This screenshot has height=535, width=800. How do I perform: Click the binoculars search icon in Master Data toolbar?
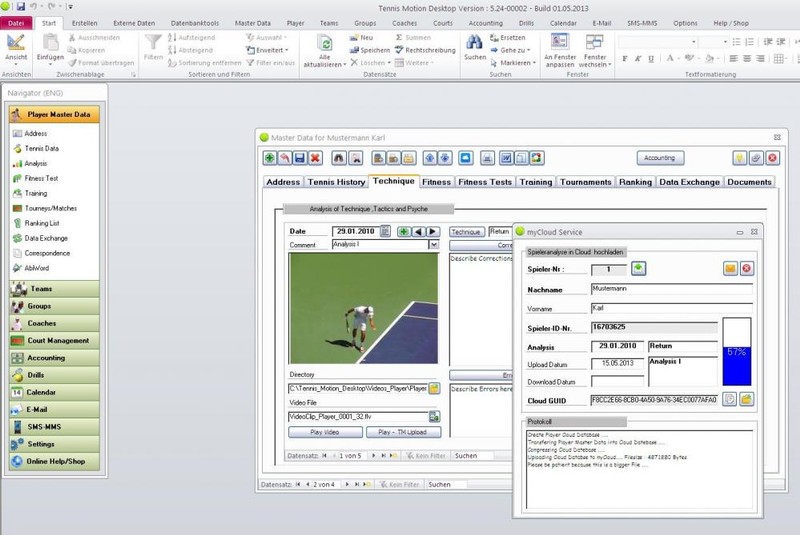pos(339,158)
